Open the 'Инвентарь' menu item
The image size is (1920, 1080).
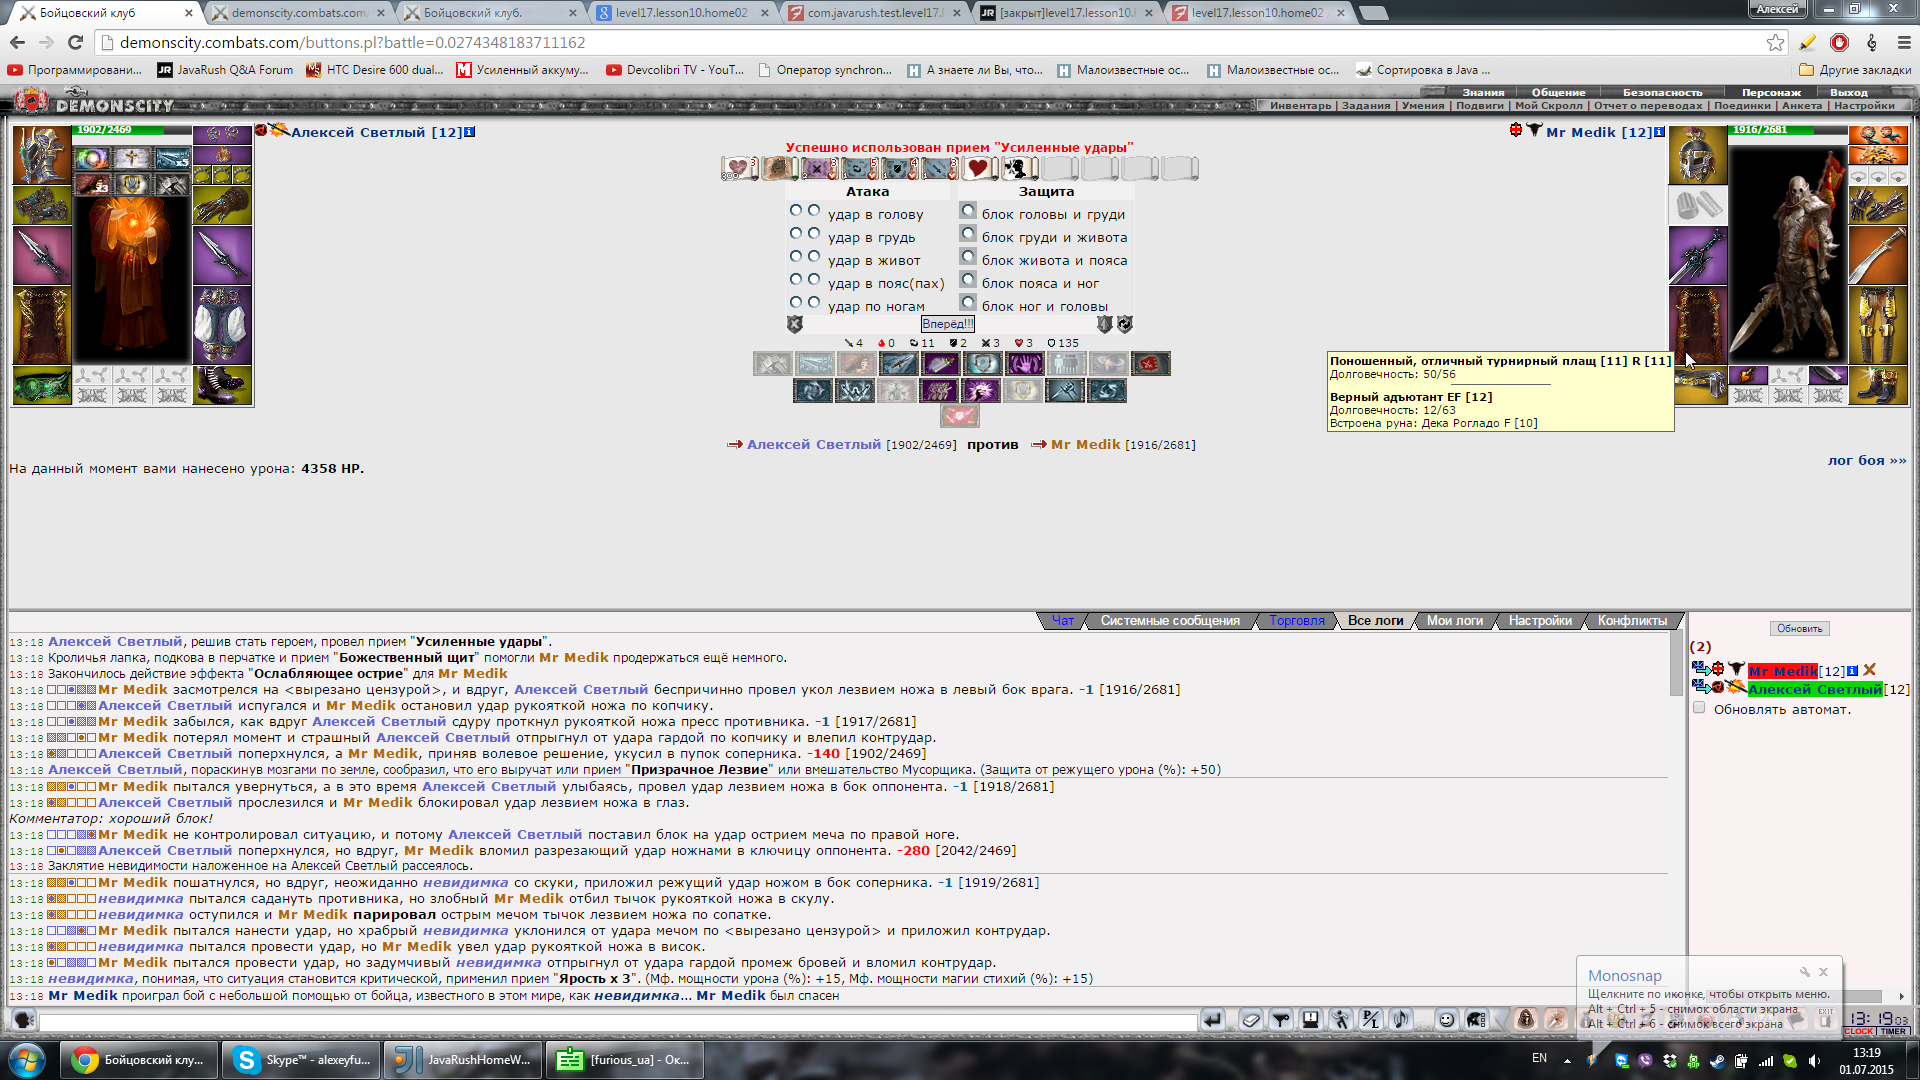(1301, 105)
